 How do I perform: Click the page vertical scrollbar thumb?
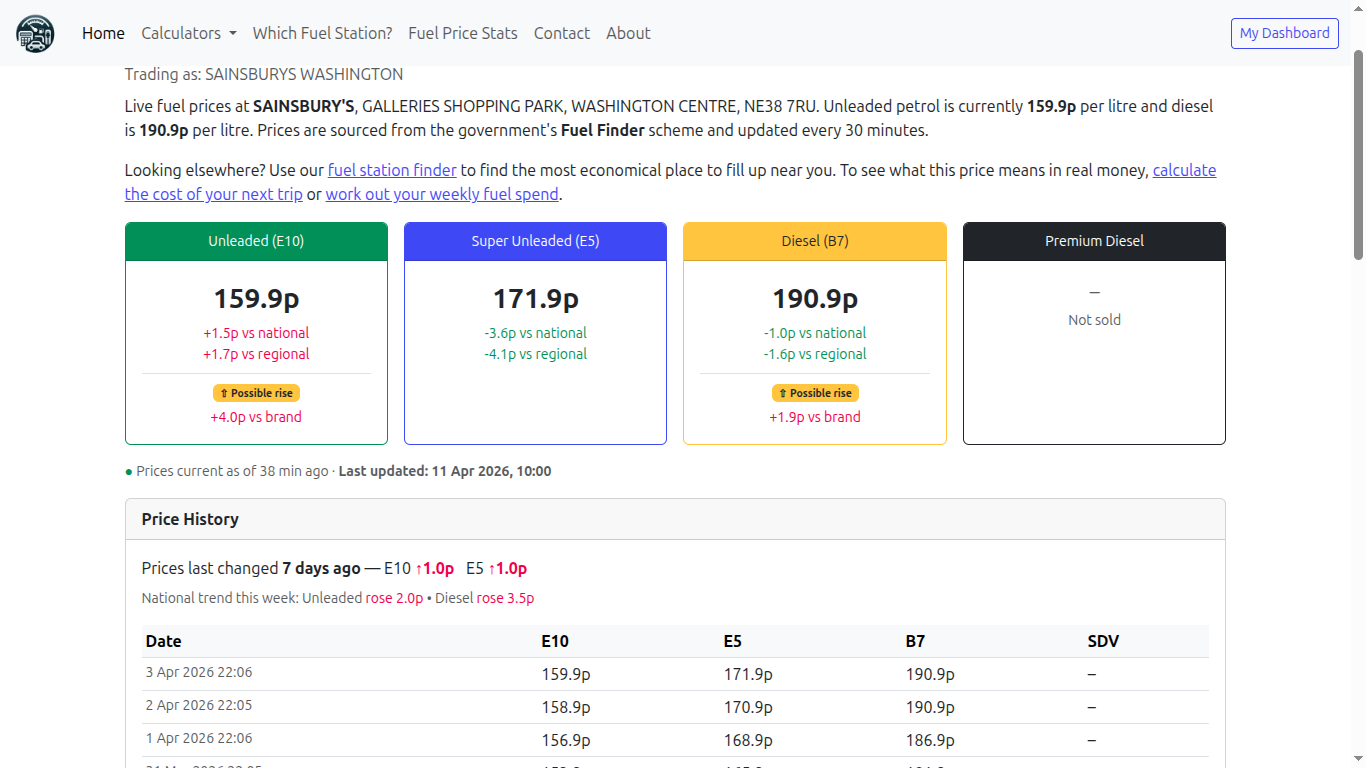(x=1358, y=155)
